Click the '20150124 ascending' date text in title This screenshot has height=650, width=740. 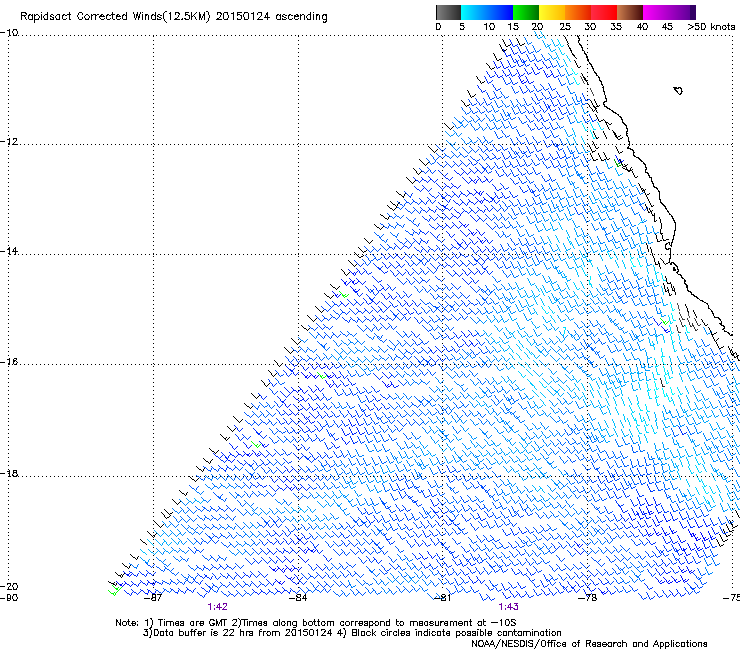pos(271,17)
